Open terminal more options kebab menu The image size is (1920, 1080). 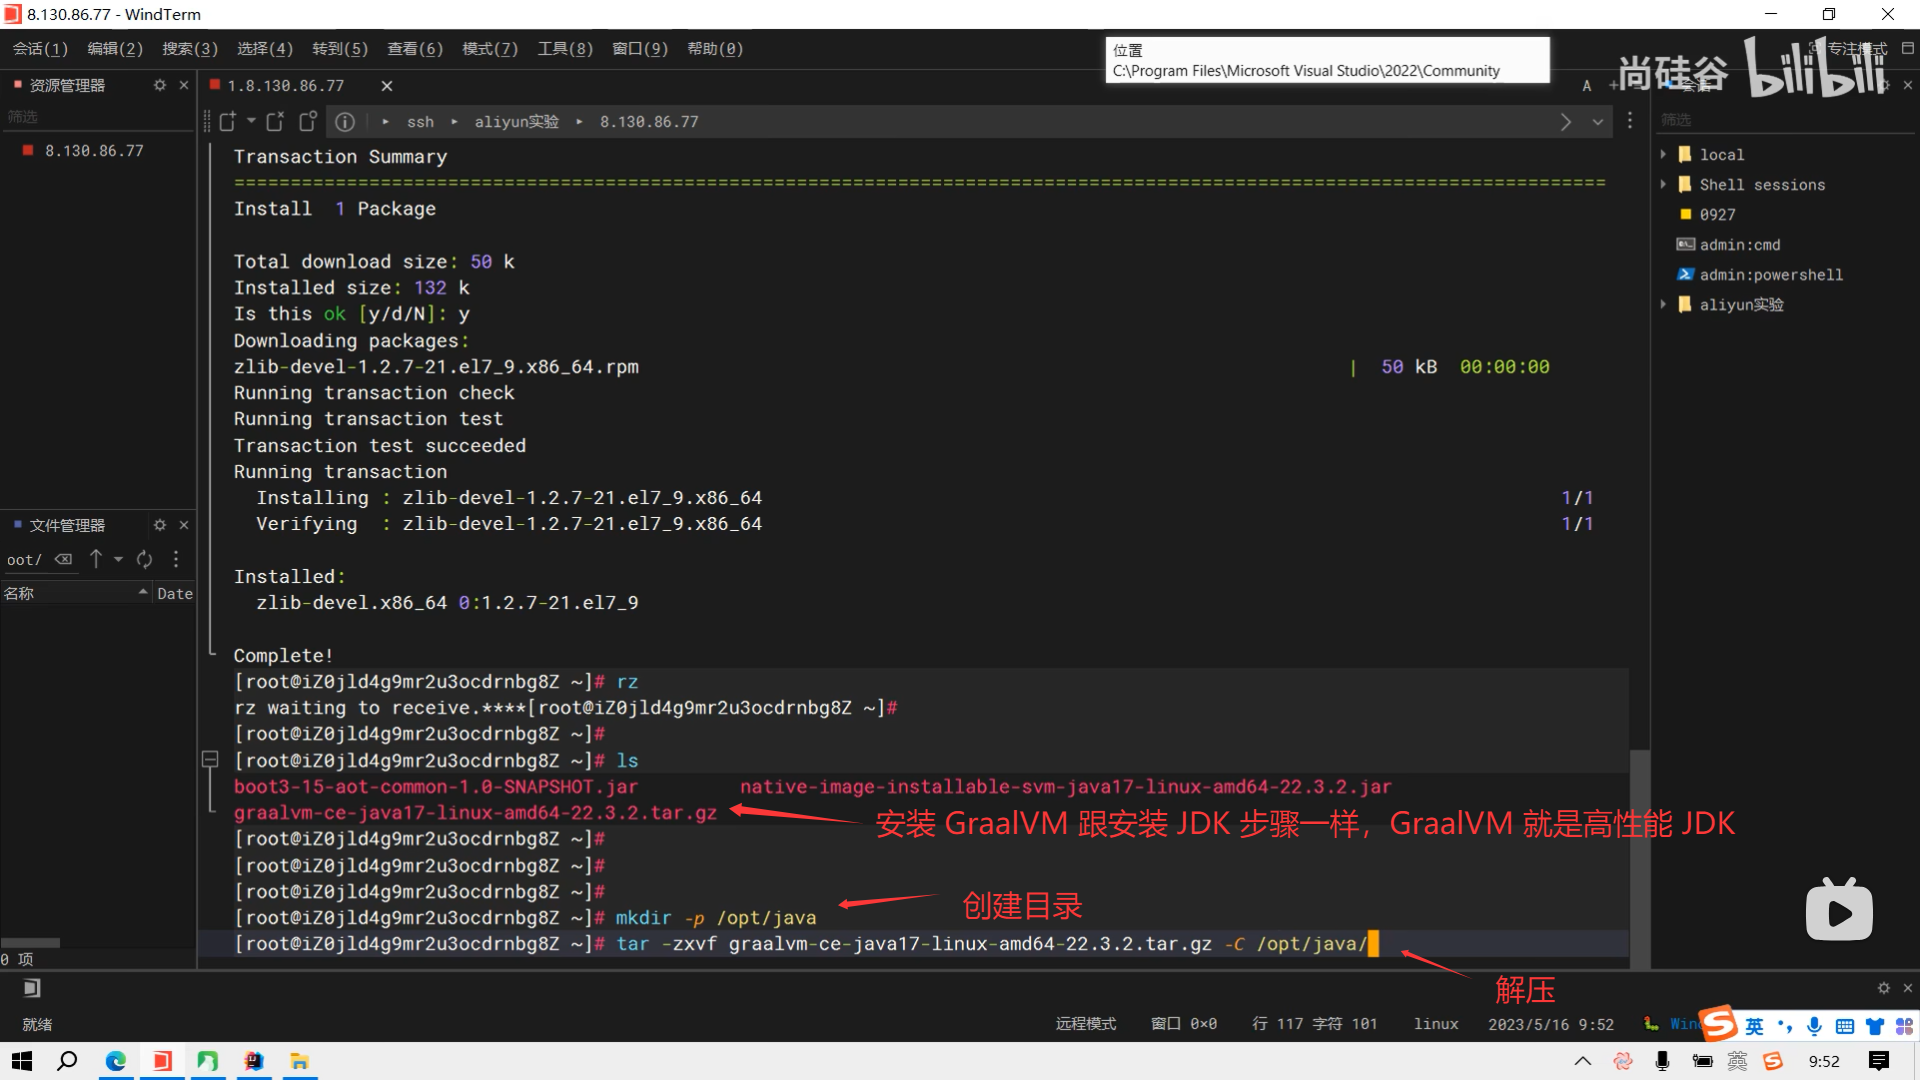pos(1630,121)
